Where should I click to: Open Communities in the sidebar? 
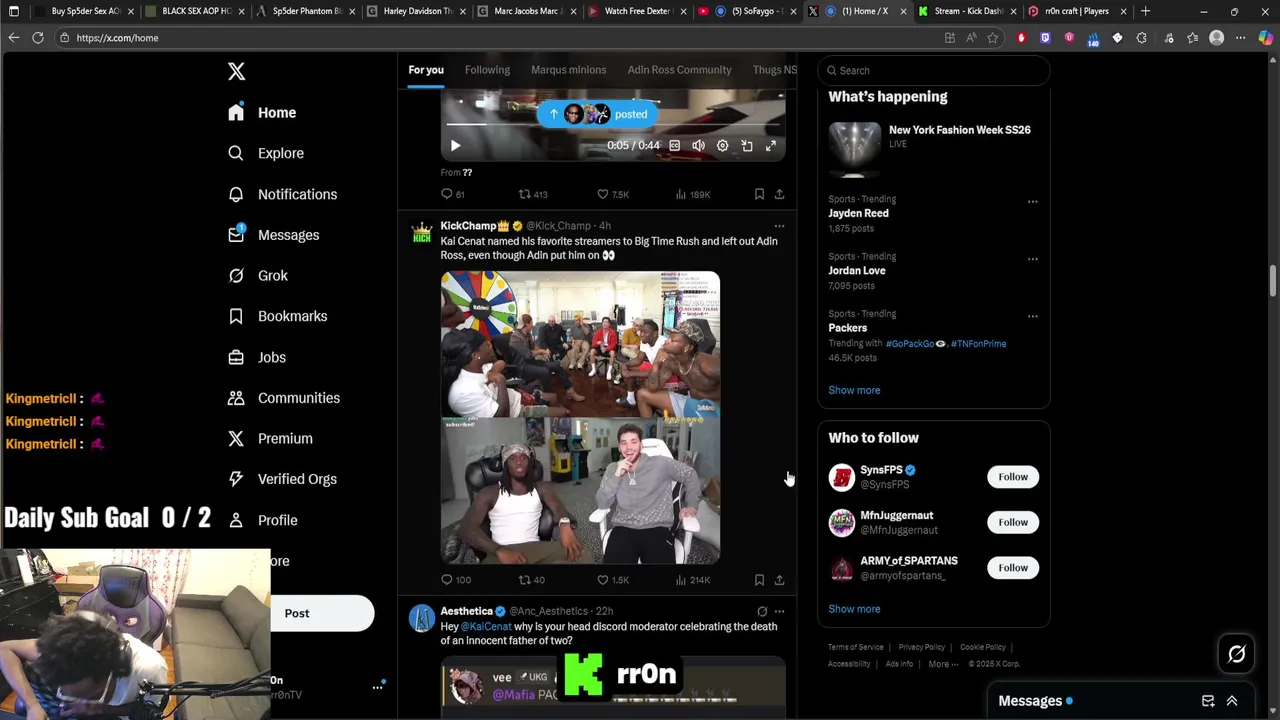(284, 398)
